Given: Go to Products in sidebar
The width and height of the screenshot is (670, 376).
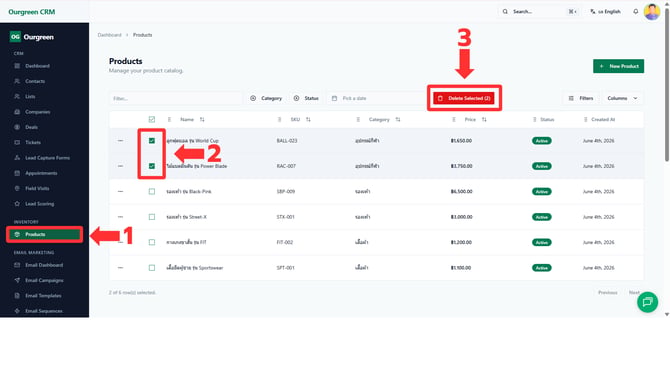Looking at the screenshot, I should tap(44, 234).
